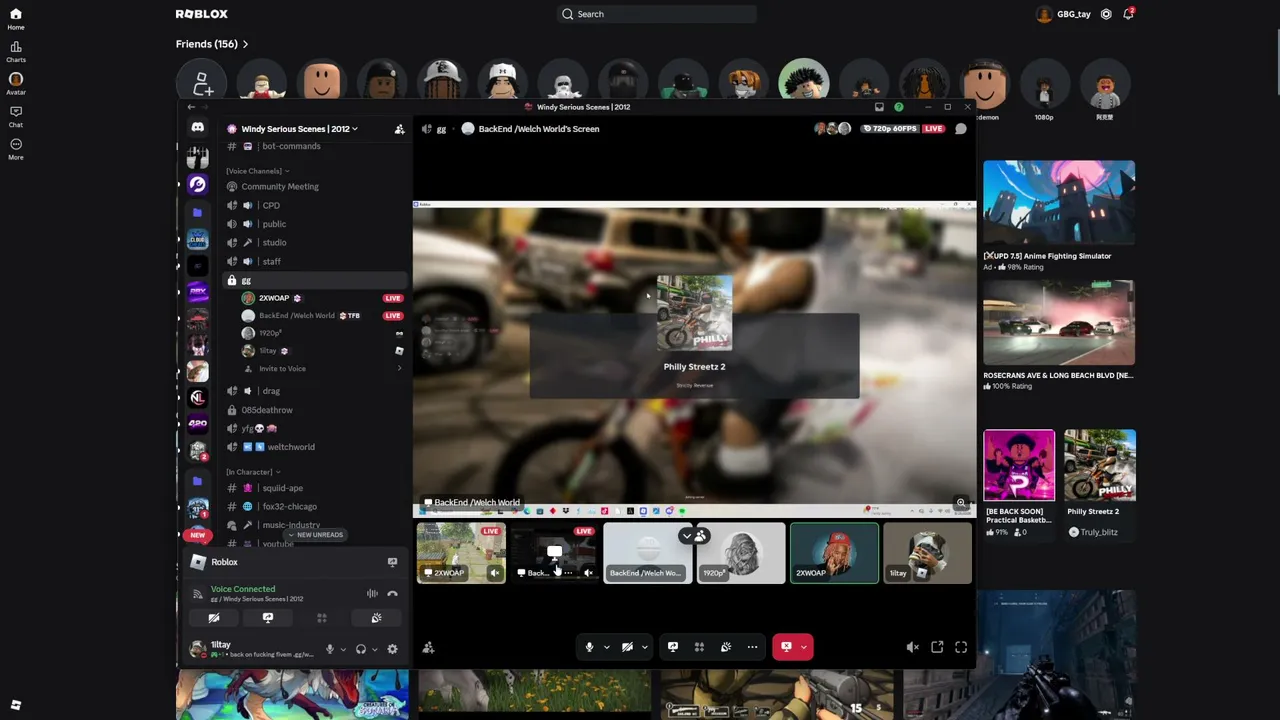The image size is (1280, 720).
Task: Stop streaming with red button
Action: [786, 647]
